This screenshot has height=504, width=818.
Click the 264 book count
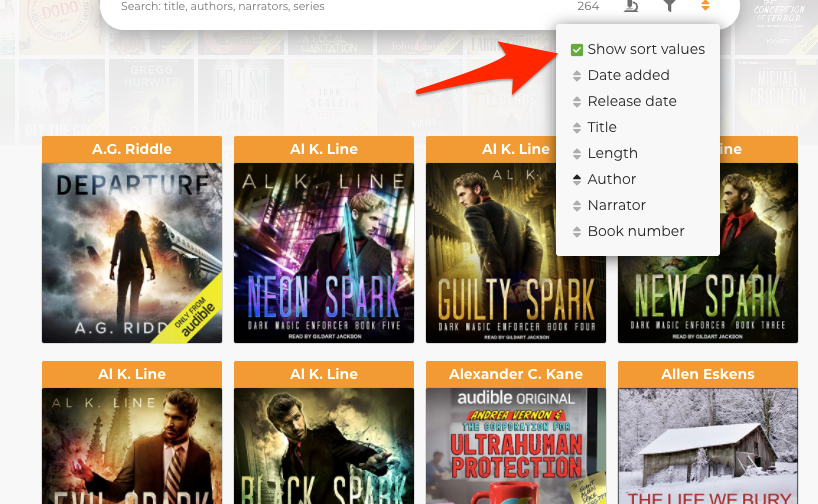pyautogui.click(x=588, y=6)
